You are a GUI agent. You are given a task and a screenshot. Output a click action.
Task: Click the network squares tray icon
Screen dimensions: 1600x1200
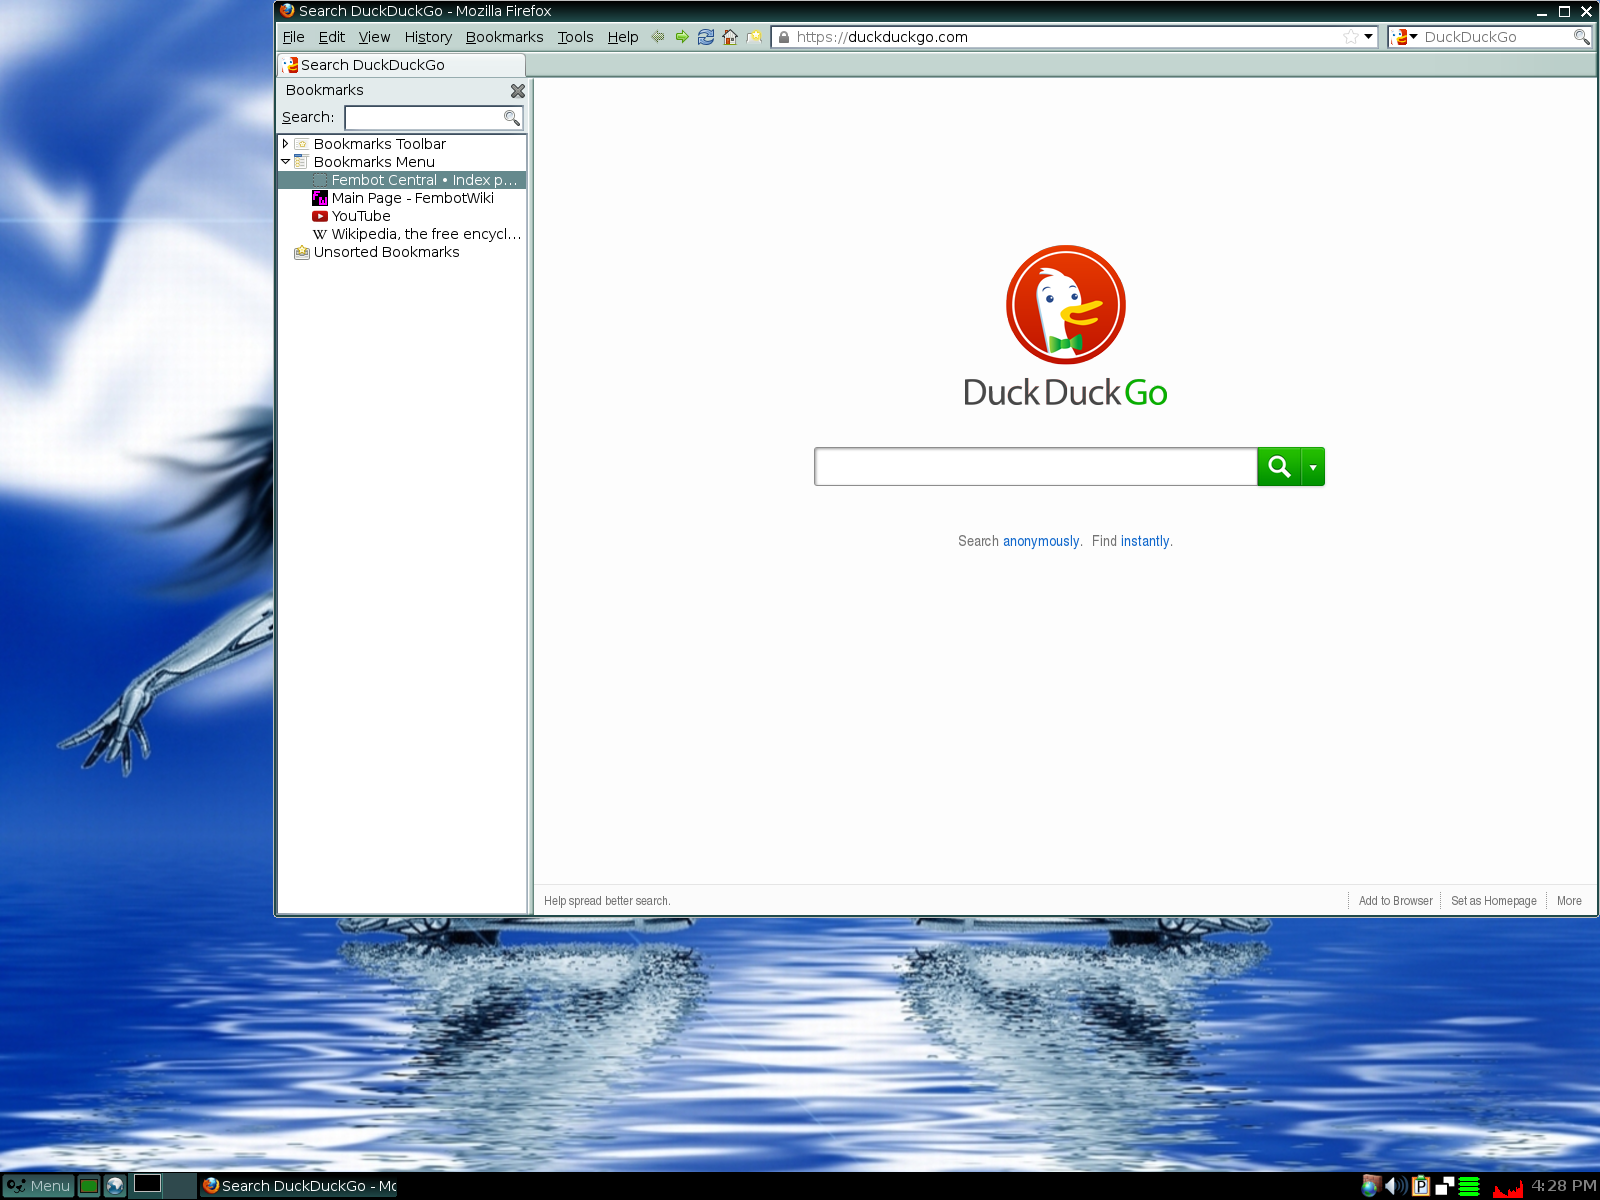(x=1445, y=1186)
